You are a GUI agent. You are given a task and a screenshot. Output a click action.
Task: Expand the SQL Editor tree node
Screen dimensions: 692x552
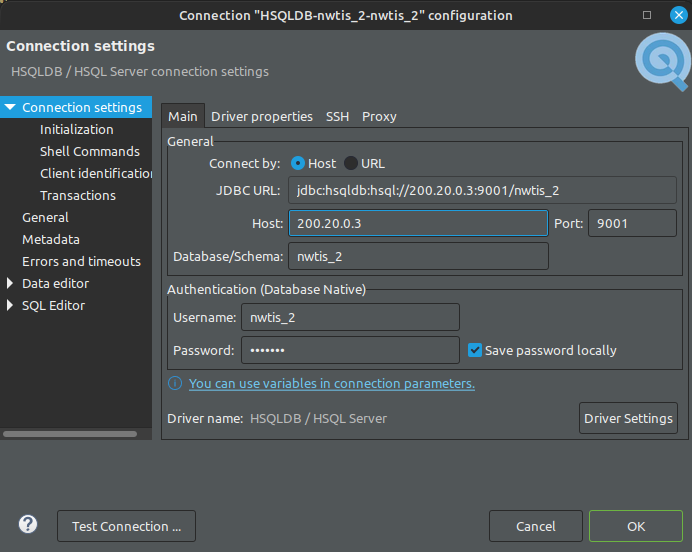click(10, 305)
